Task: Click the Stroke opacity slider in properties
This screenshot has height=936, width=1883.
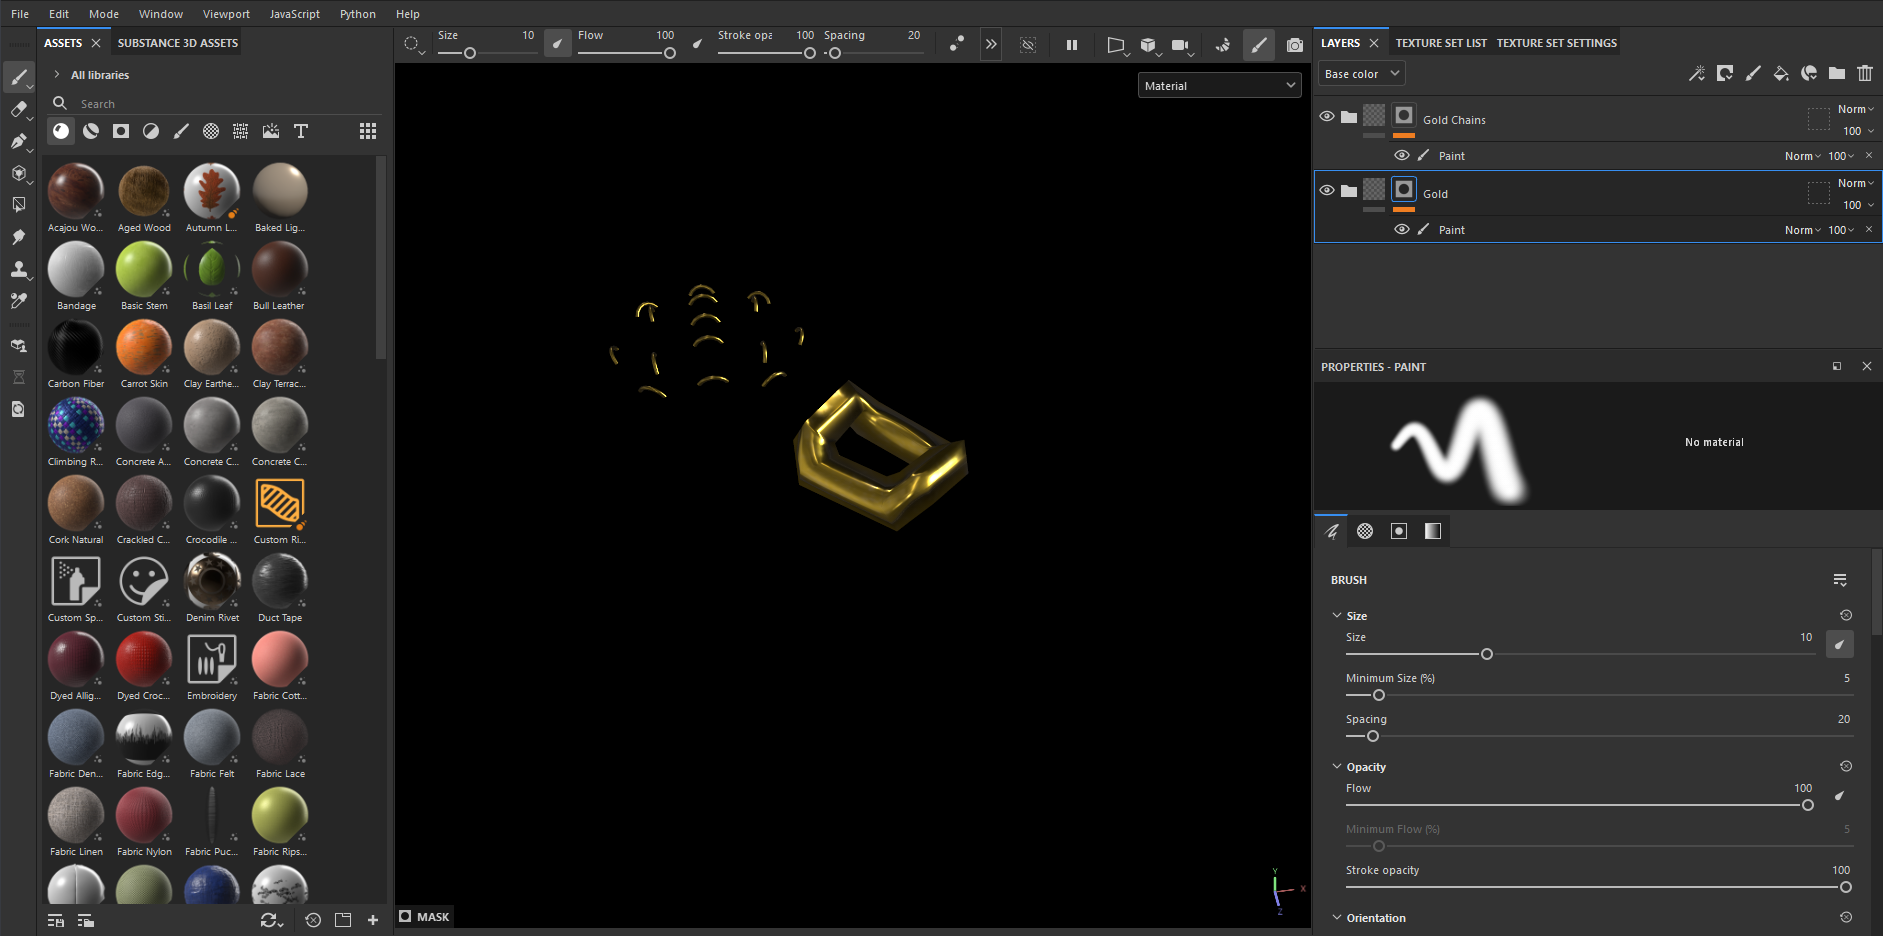Action: 1598,887
